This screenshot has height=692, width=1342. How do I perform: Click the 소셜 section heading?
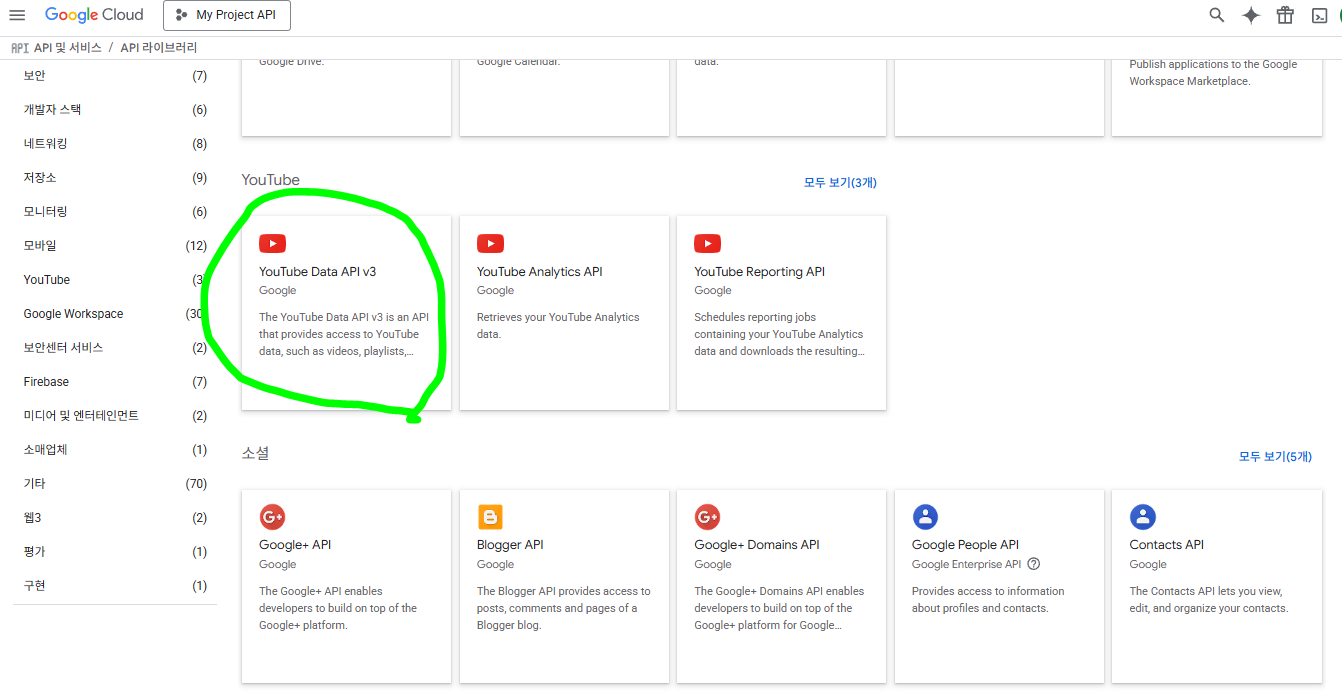click(x=255, y=453)
